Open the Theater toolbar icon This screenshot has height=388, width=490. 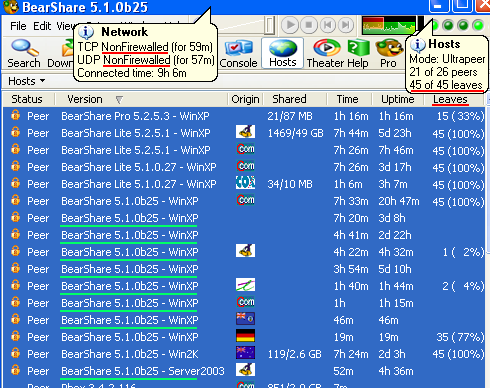click(326, 48)
